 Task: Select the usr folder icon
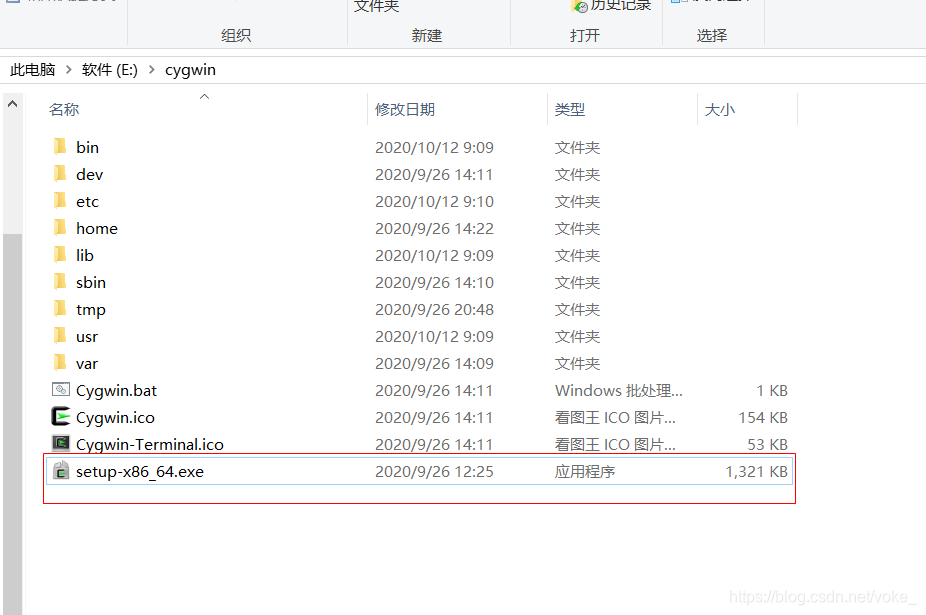(60, 336)
